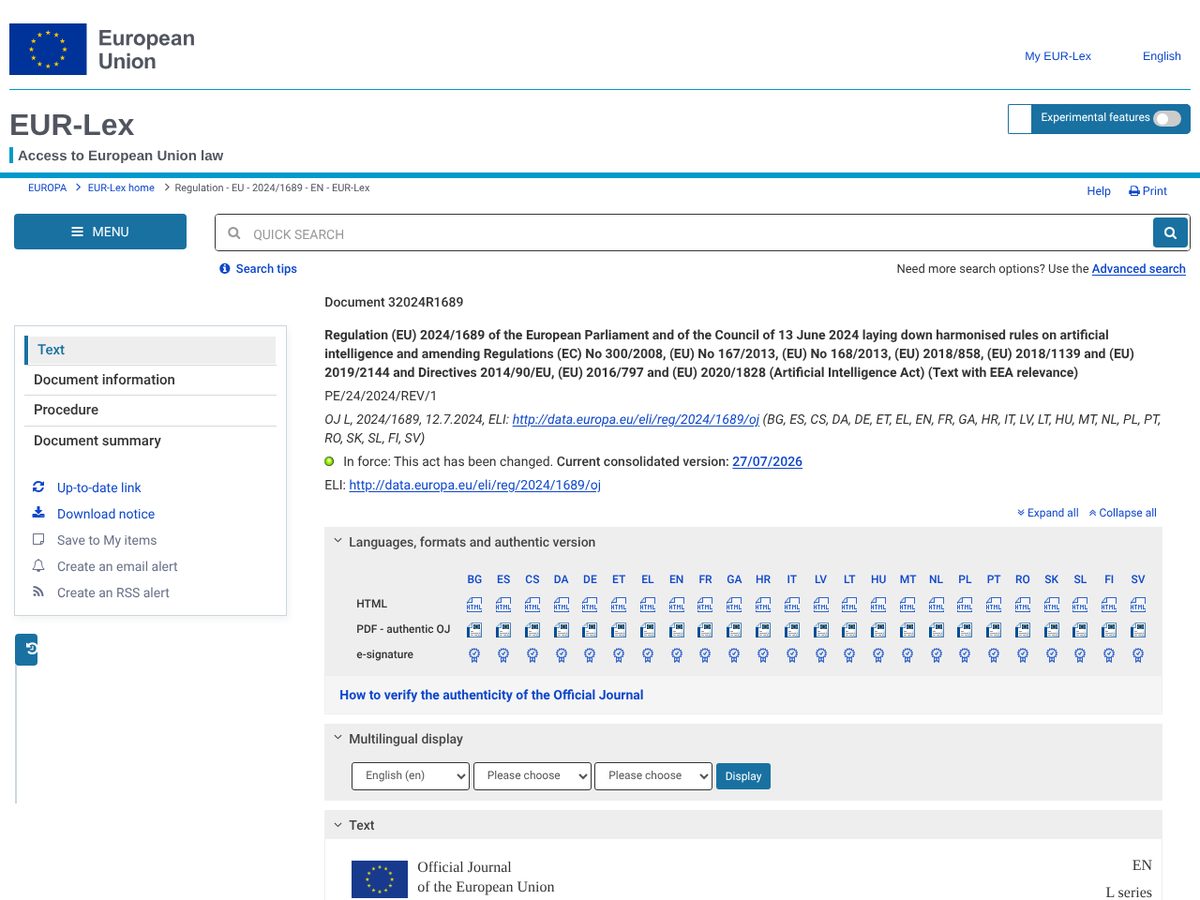Click the BG language column header
The image size is (1200, 900).
(474, 580)
